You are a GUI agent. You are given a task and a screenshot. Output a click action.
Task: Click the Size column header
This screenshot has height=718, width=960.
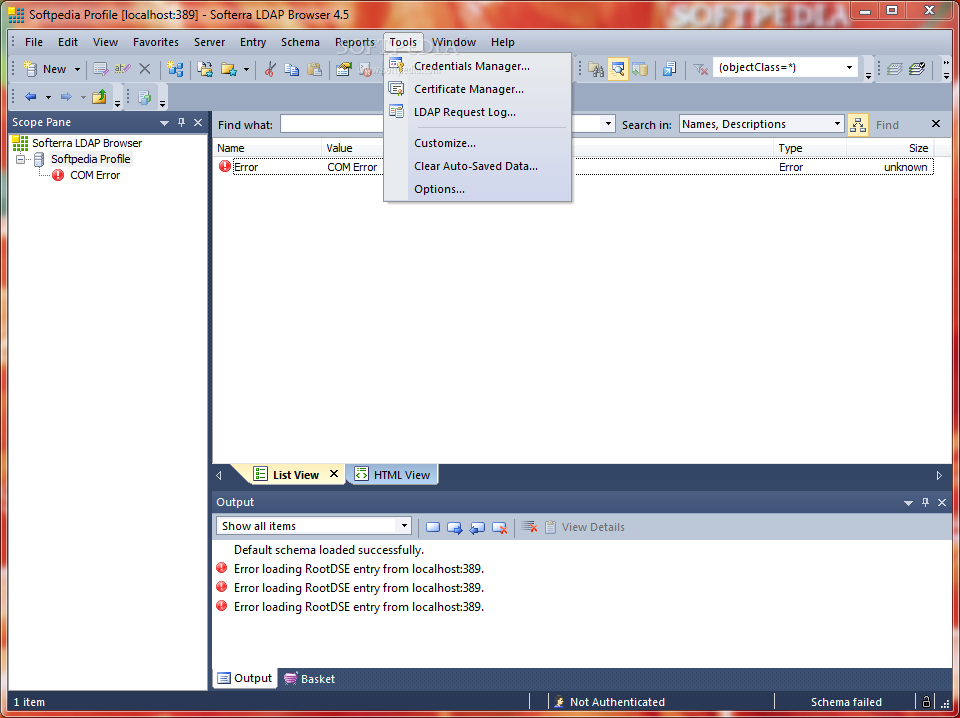point(891,148)
